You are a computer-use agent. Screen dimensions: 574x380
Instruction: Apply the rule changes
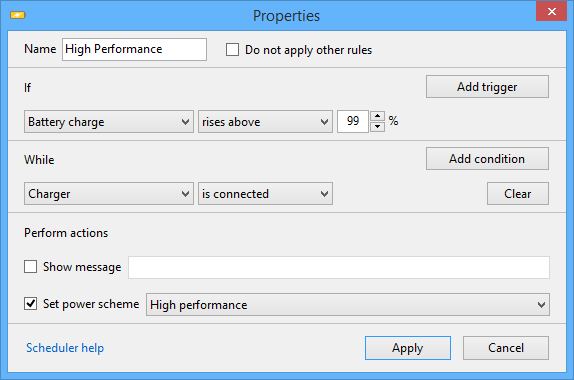pos(408,348)
